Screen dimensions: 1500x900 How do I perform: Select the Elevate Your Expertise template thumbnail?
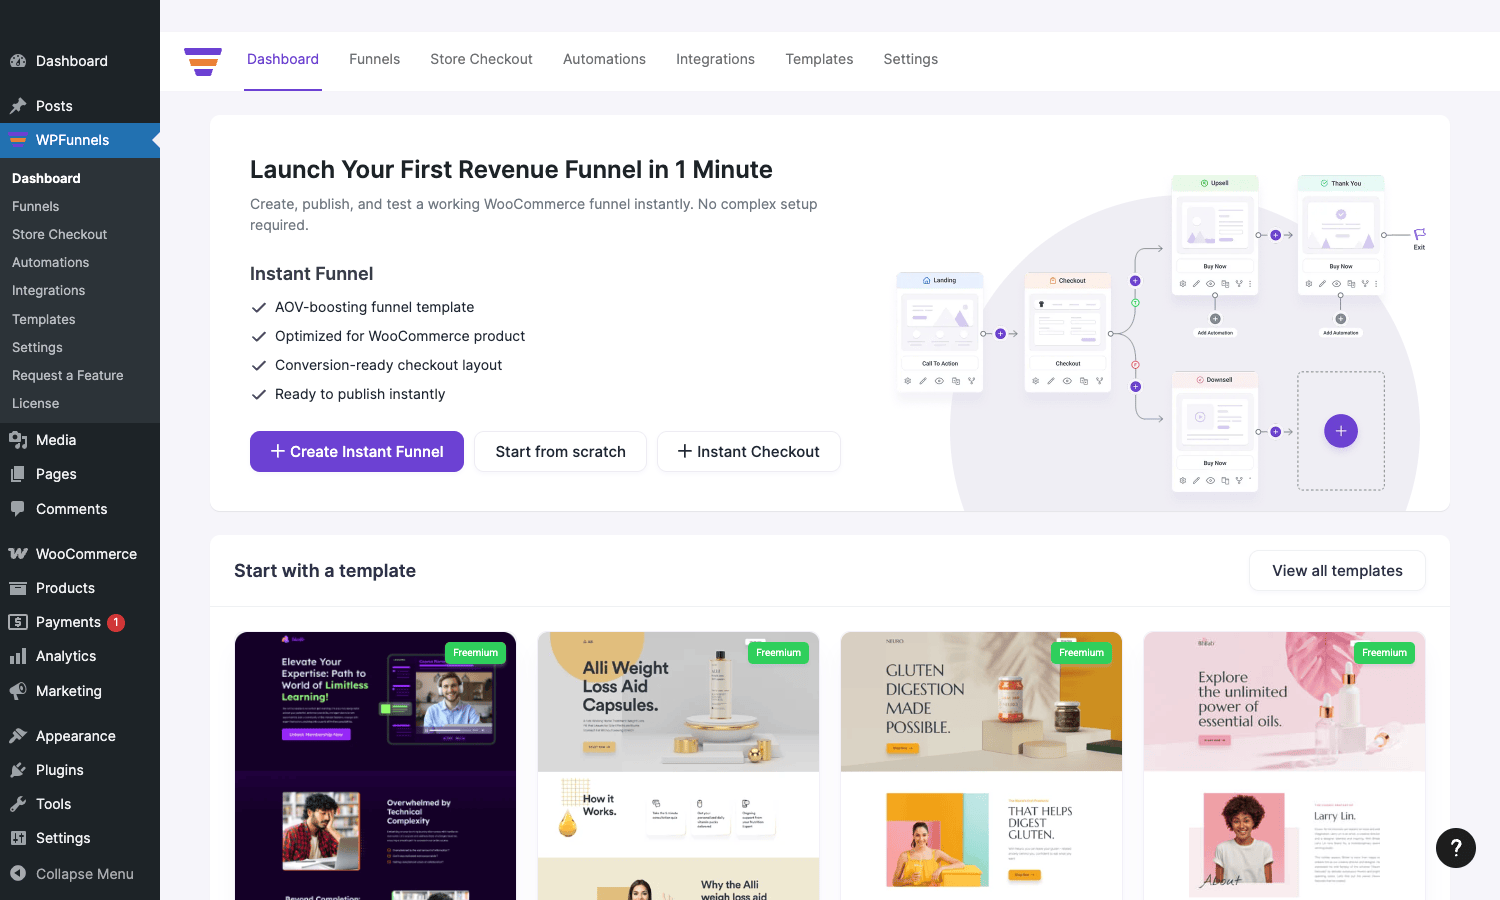[375, 766]
